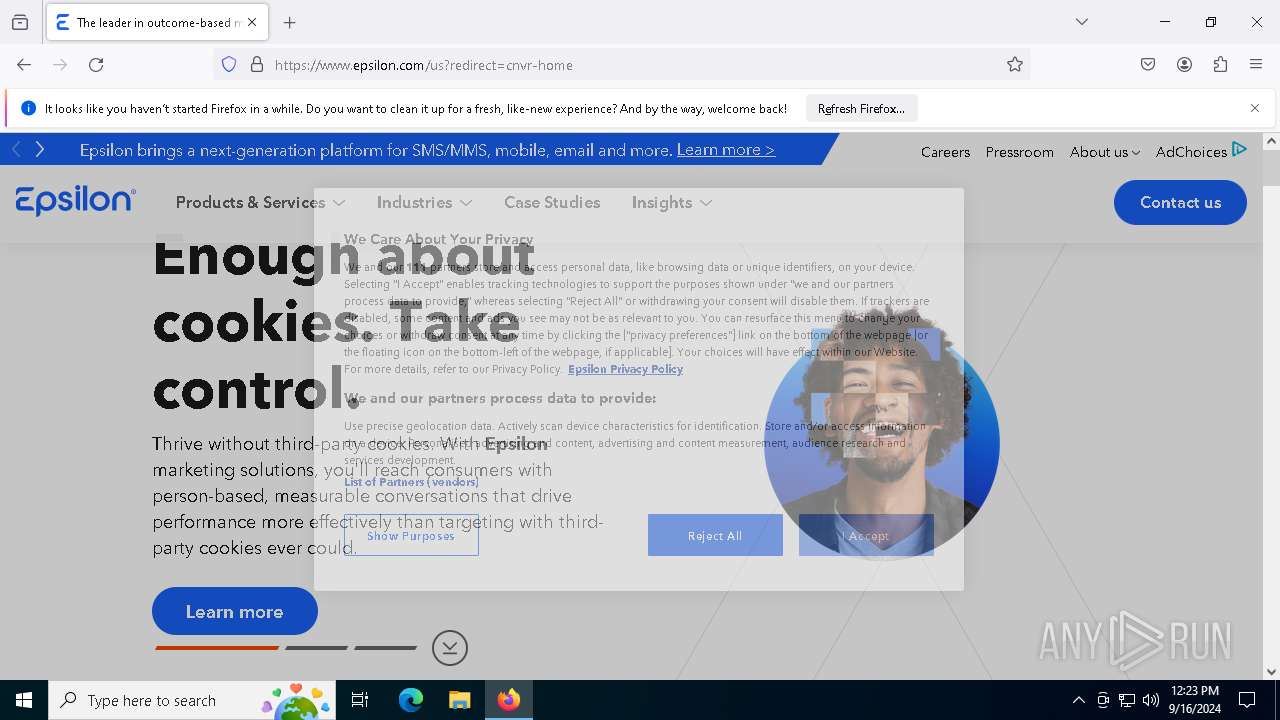Click Show Purposes button
1280x720 pixels.
tap(411, 536)
